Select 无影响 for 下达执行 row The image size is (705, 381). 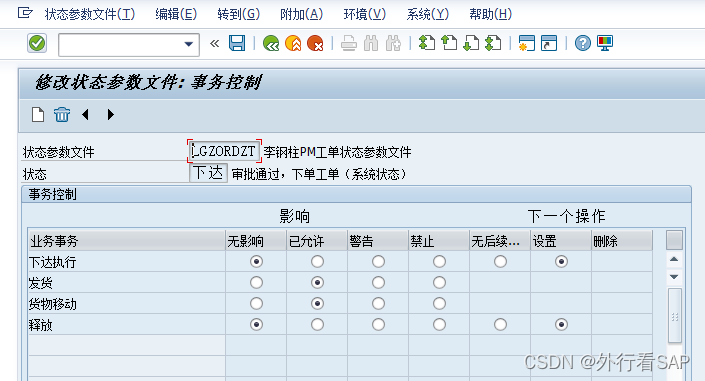pyautogui.click(x=256, y=261)
